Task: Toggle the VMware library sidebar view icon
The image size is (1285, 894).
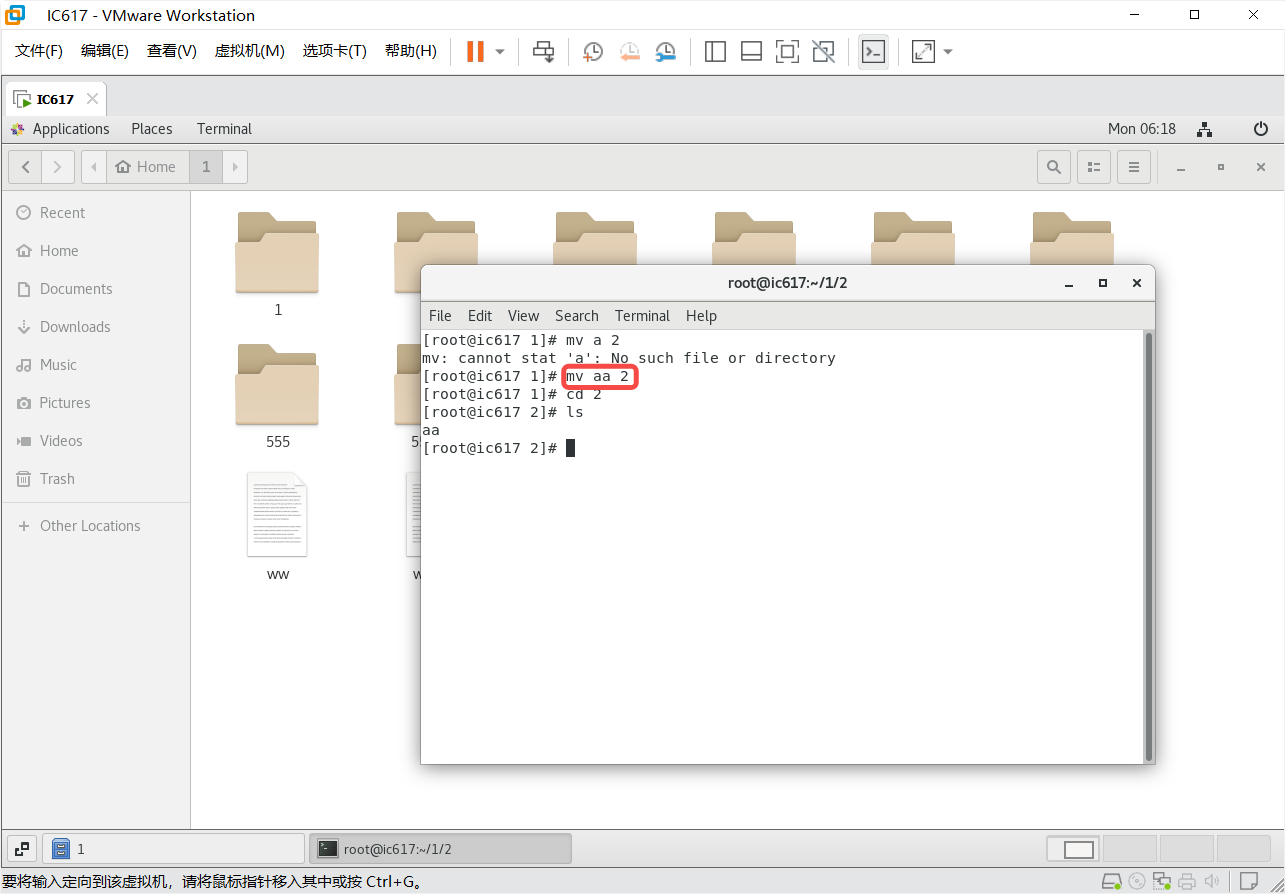Action: pos(715,51)
